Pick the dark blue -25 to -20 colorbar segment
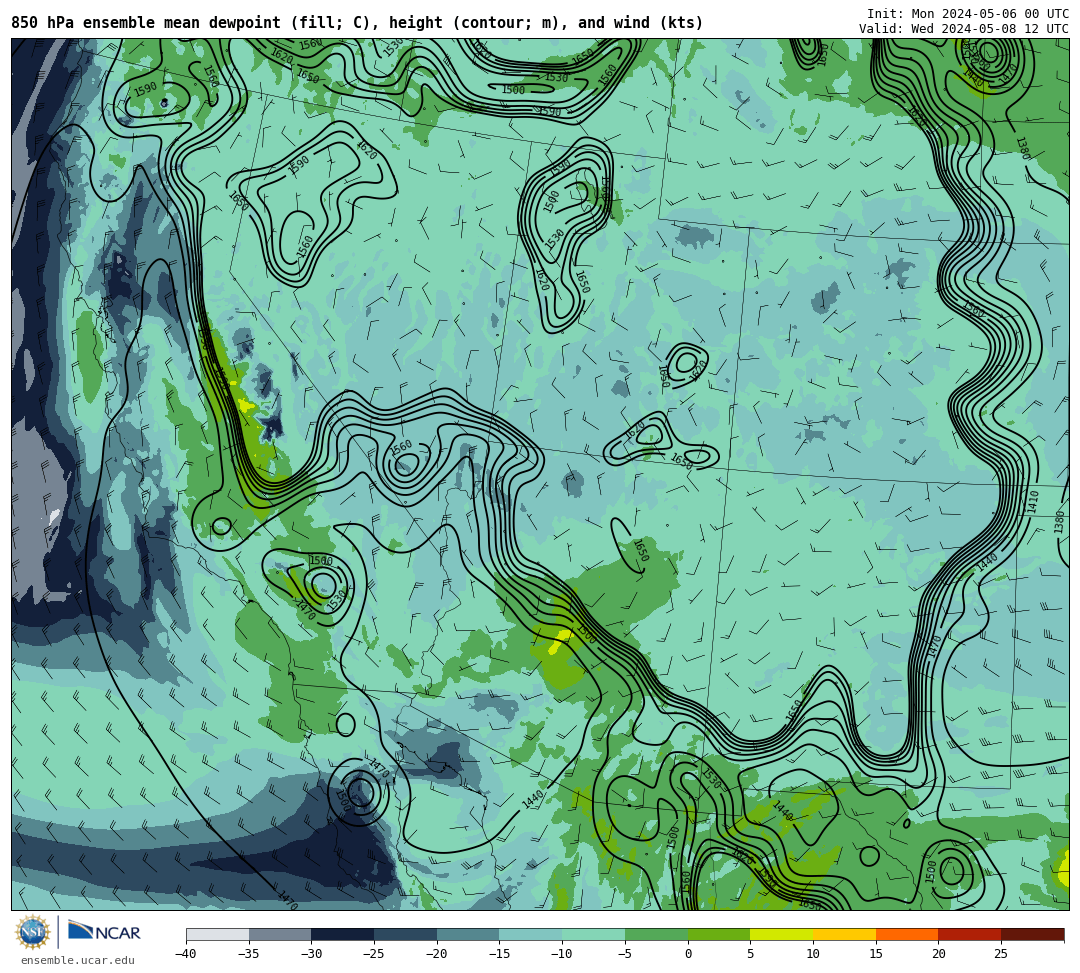The height and width of the screenshot is (973, 1080). tap(405, 934)
